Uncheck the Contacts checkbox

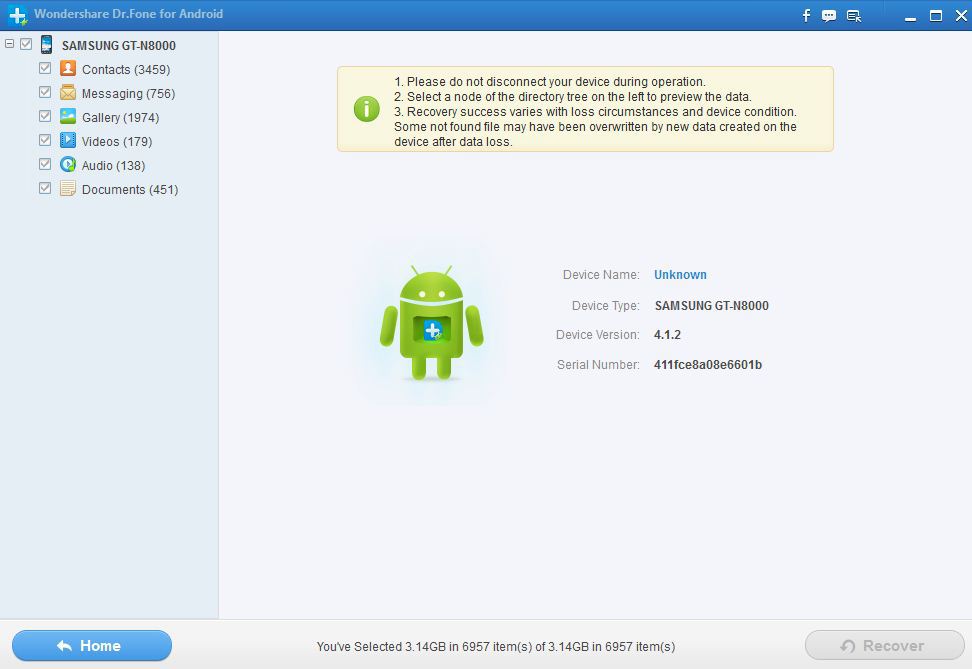pos(44,69)
